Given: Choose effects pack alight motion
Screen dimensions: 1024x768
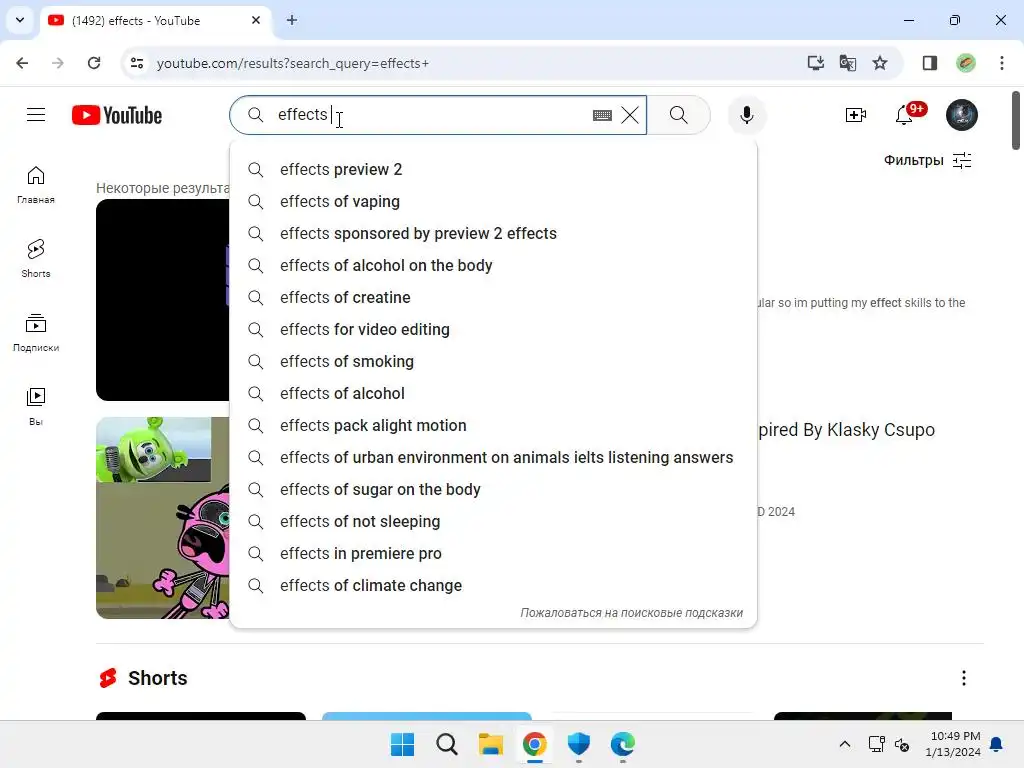Looking at the screenshot, I should point(493,425).
